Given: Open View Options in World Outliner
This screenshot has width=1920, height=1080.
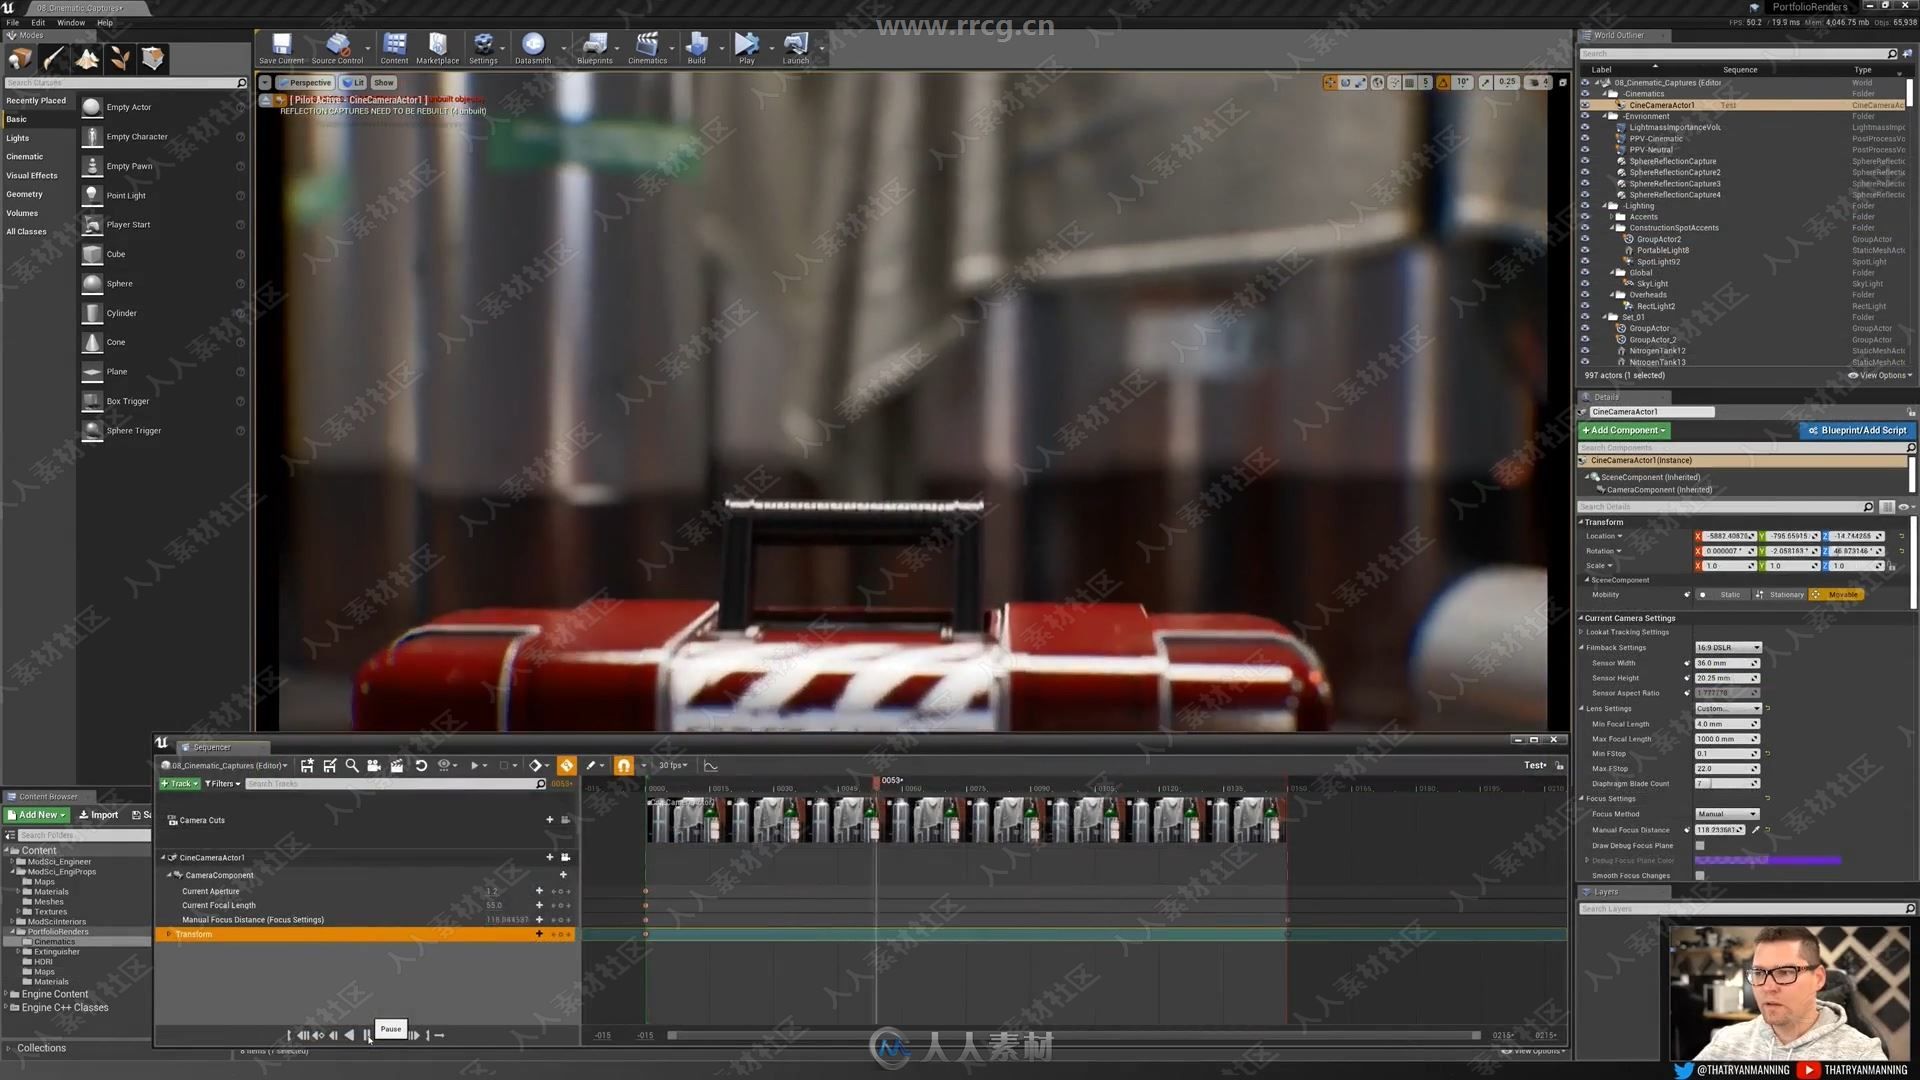Looking at the screenshot, I should [1880, 376].
